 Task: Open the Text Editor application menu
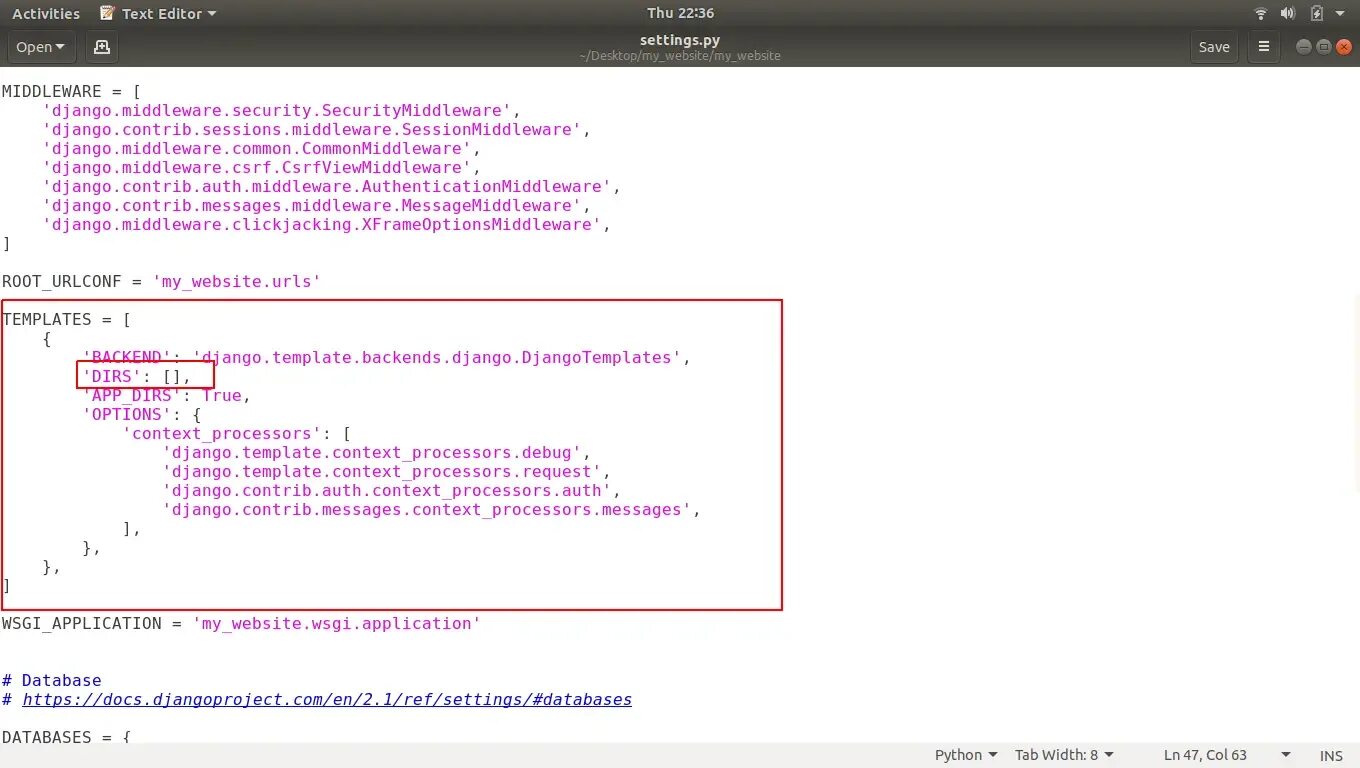pos(158,13)
